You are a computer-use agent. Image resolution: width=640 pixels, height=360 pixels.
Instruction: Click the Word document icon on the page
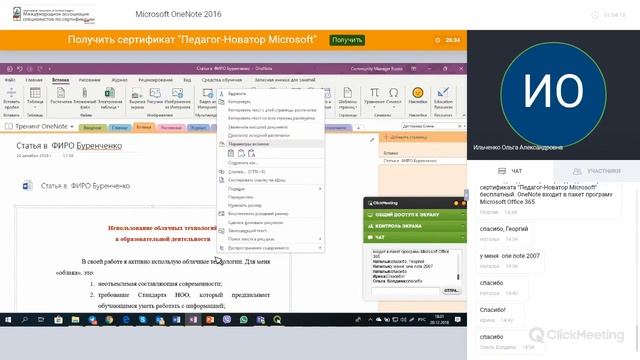tap(27, 186)
